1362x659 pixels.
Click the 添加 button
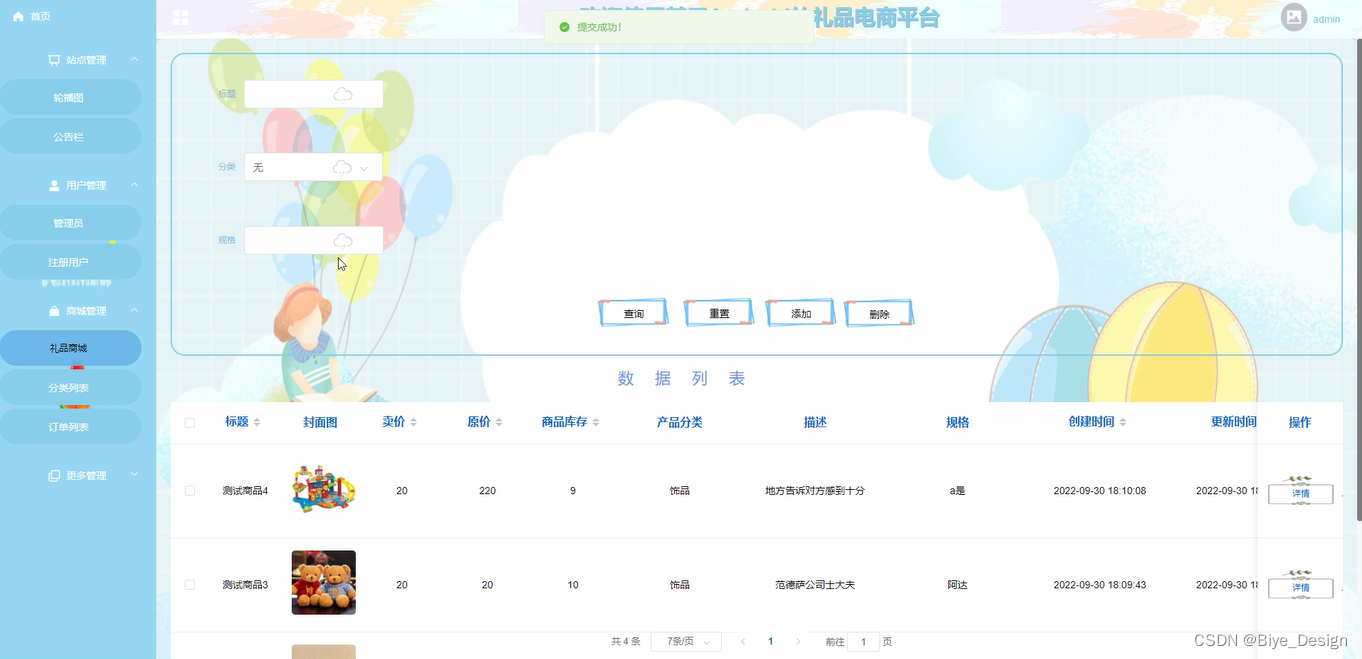point(800,313)
